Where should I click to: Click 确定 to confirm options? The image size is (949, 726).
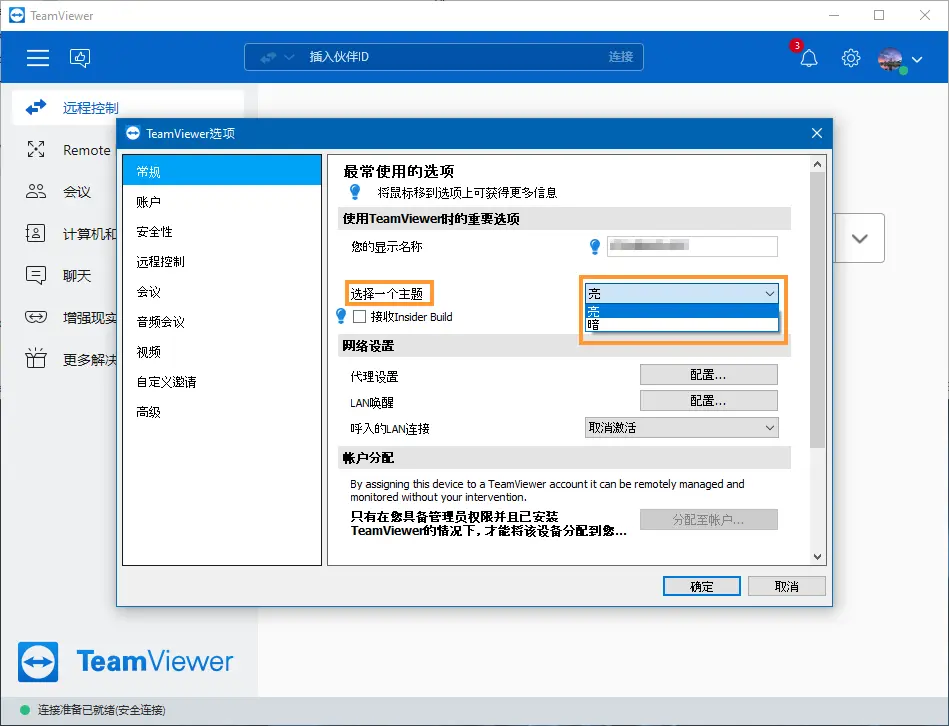701,586
